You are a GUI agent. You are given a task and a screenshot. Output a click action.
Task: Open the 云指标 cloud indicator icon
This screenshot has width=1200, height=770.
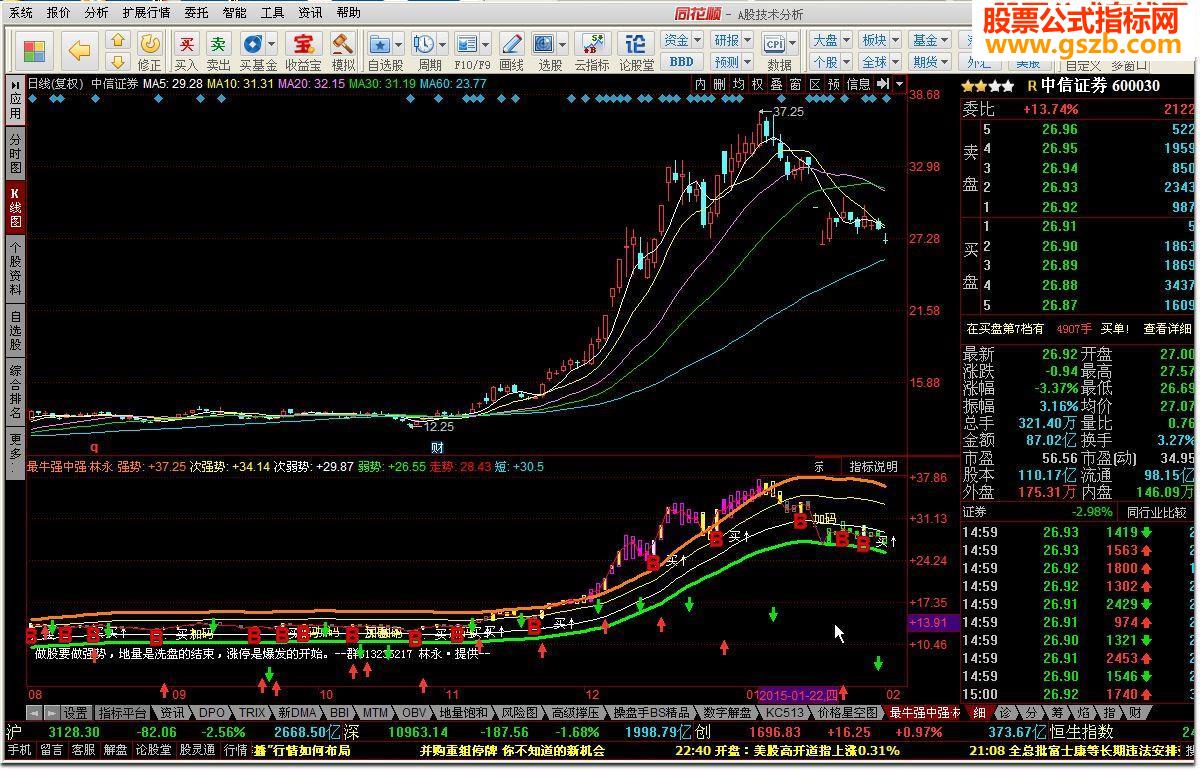click(591, 50)
